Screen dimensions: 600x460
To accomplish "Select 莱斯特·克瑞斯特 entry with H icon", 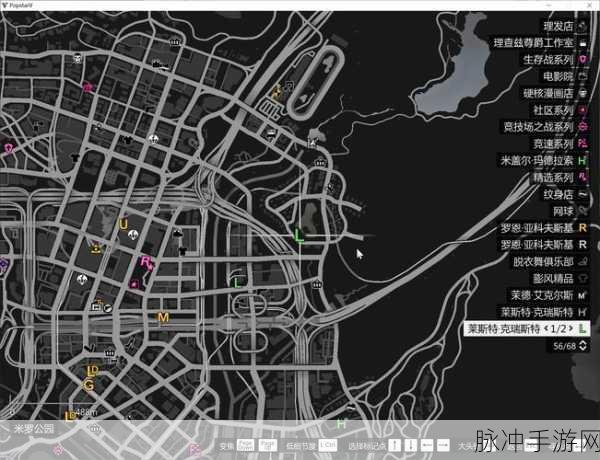I will (544, 312).
